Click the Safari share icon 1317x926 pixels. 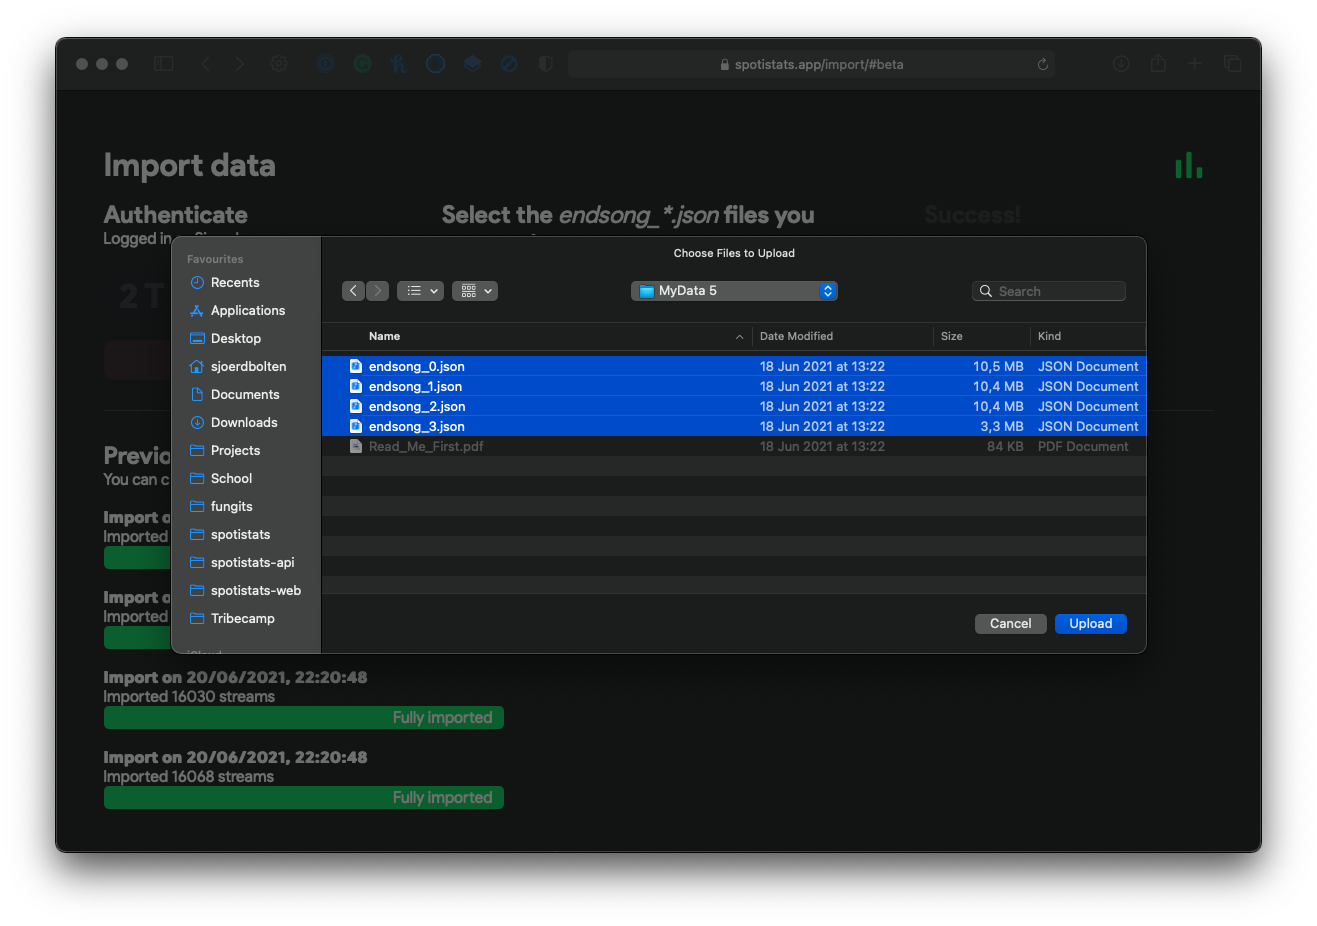point(1158,64)
